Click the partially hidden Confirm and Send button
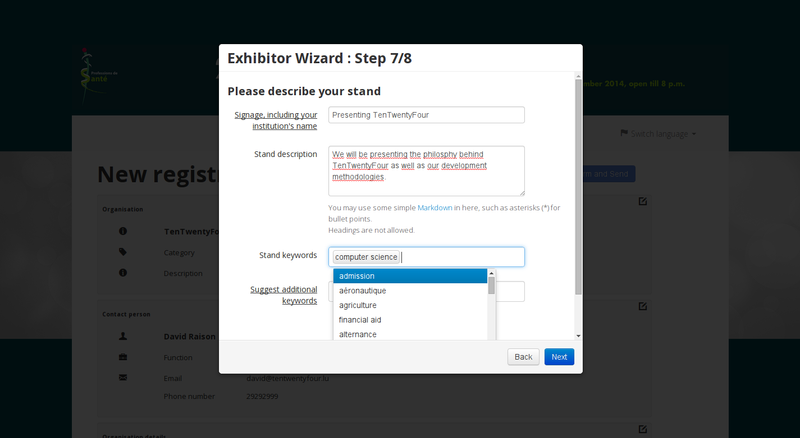This screenshot has width=800, height=438. [609, 174]
